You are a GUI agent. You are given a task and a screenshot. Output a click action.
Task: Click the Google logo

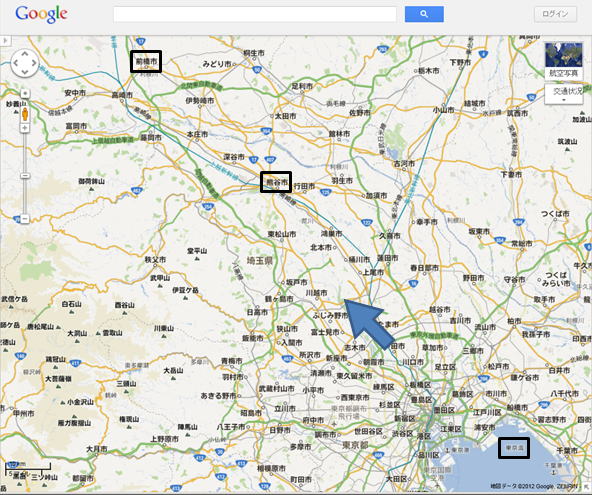(x=42, y=14)
